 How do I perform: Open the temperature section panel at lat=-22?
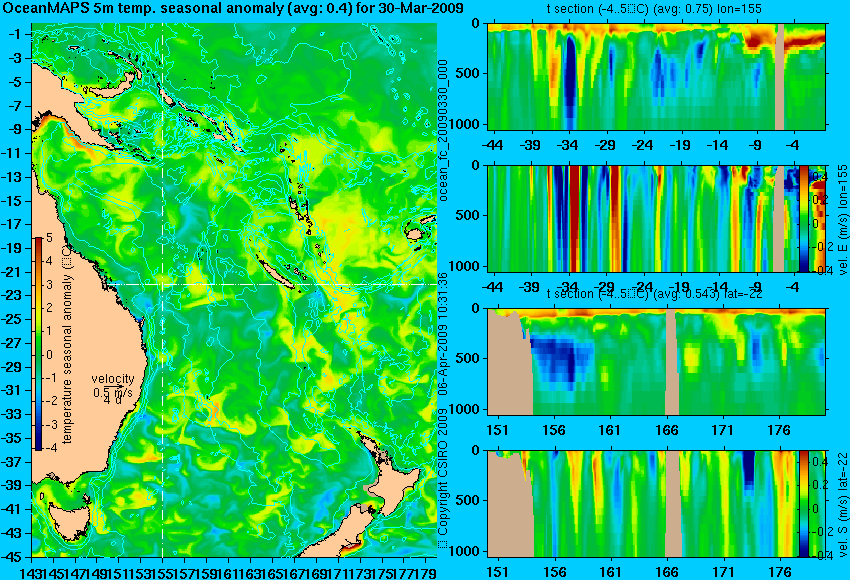pos(656,362)
